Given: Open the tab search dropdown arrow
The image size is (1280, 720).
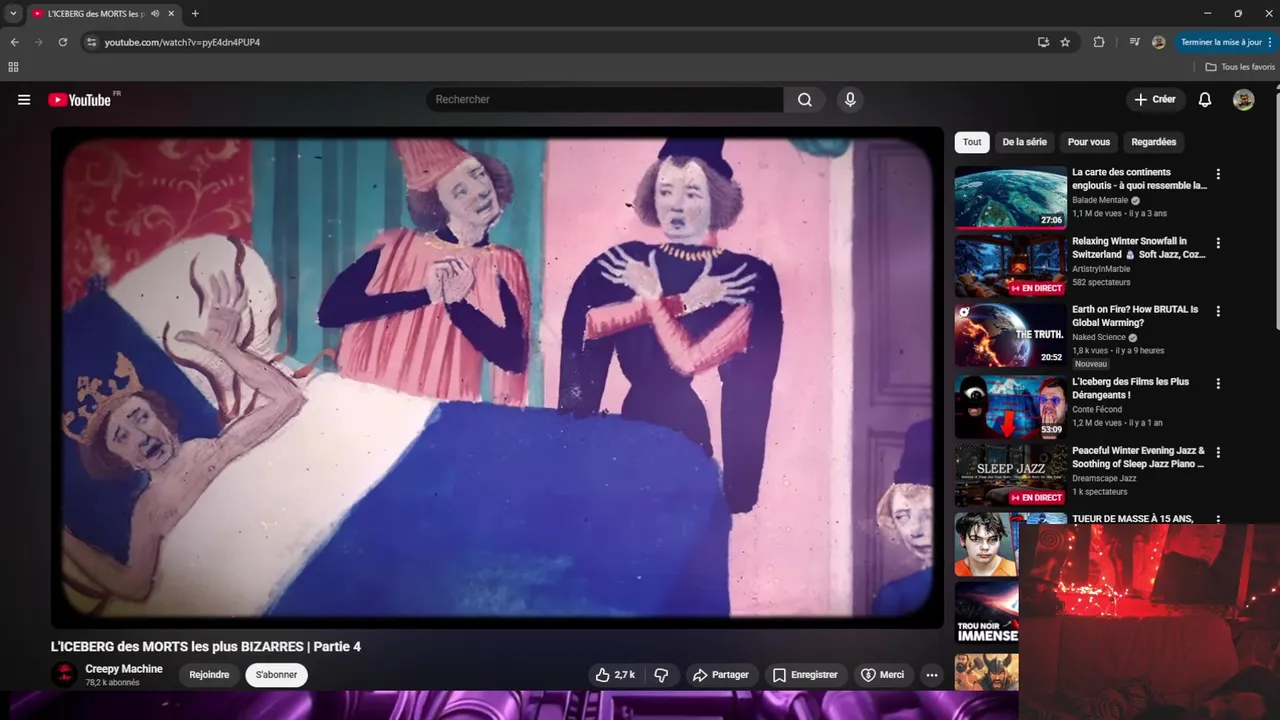Looking at the screenshot, I should 13,14.
